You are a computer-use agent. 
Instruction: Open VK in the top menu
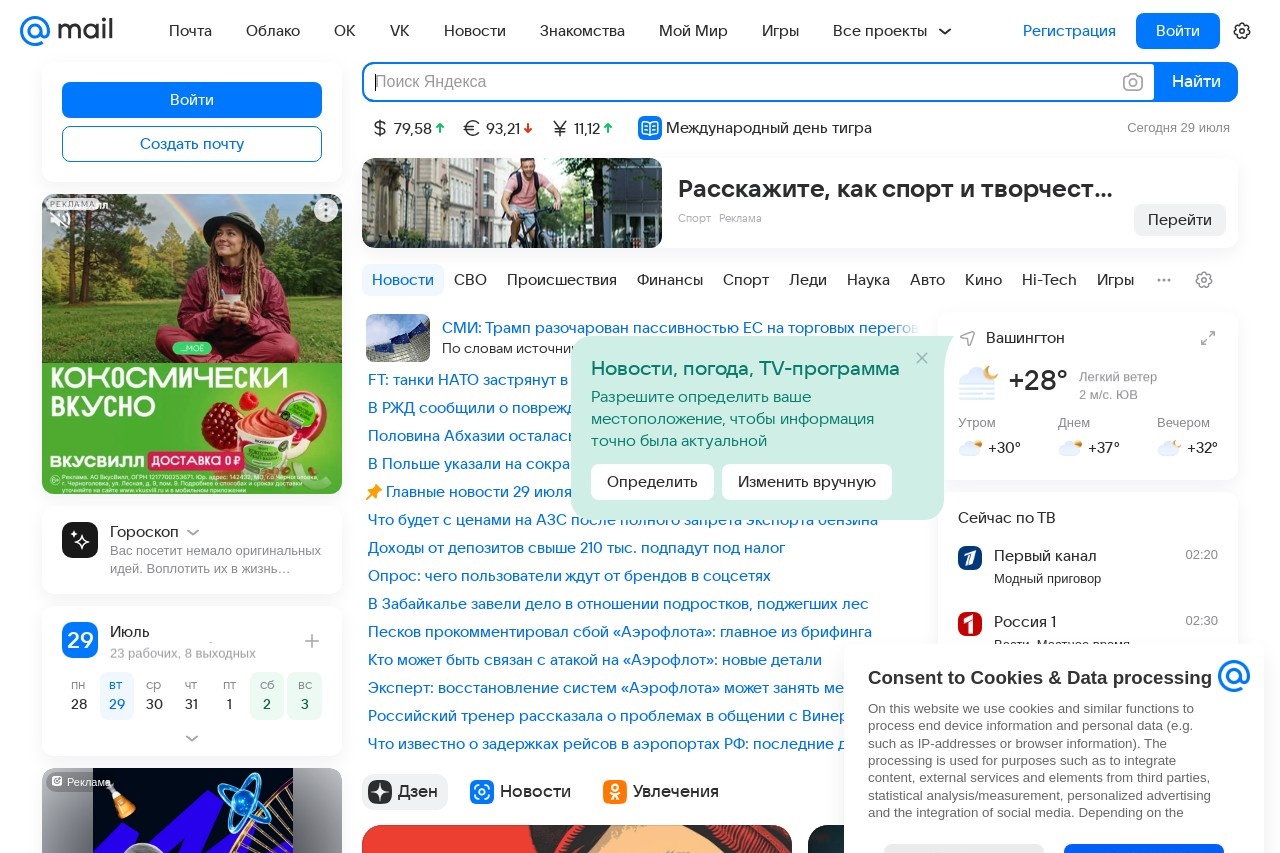click(400, 31)
